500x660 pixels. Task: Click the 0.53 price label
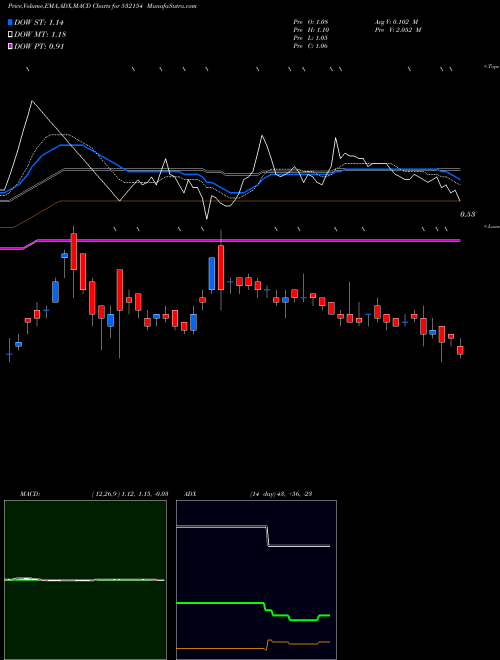click(468, 214)
